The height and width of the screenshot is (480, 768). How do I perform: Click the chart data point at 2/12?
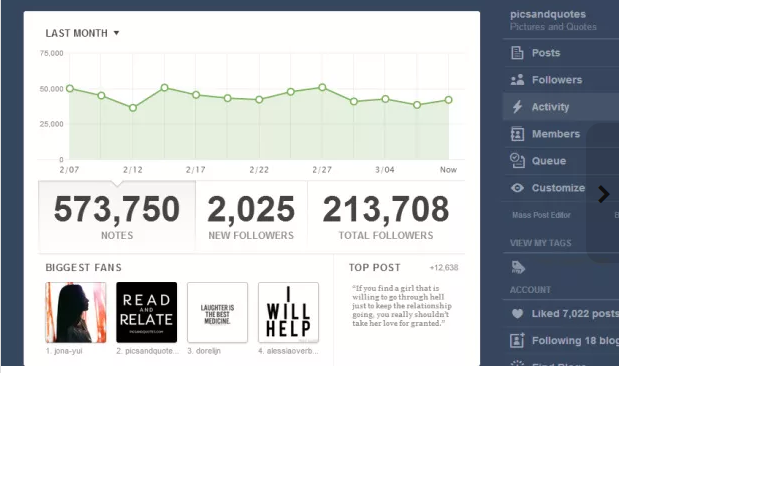click(x=133, y=108)
